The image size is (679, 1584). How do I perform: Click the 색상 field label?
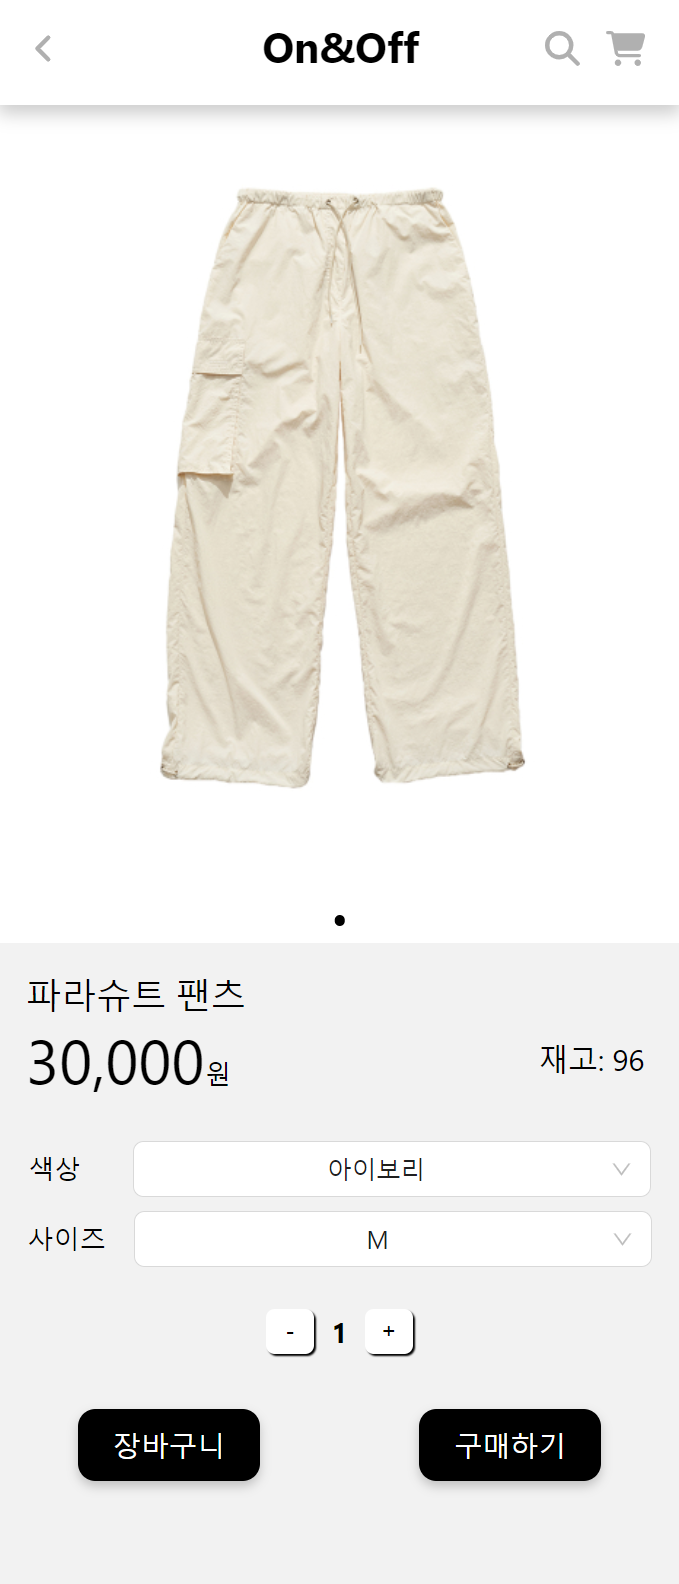(55, 1168)
